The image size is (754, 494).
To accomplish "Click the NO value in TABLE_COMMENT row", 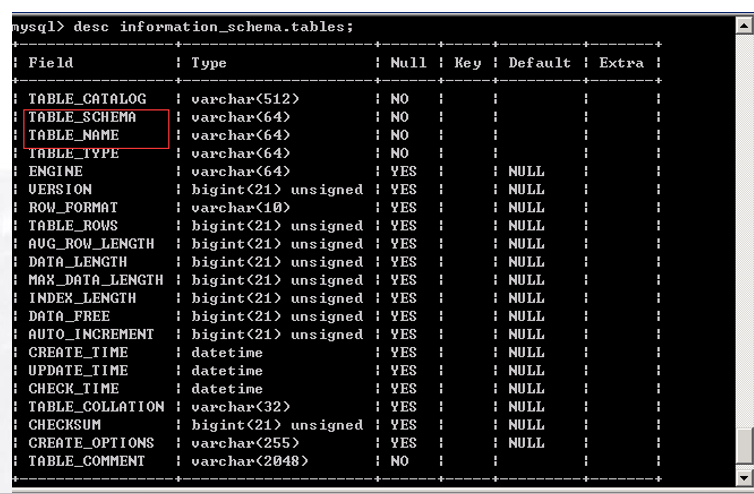I will click(400, 461).
